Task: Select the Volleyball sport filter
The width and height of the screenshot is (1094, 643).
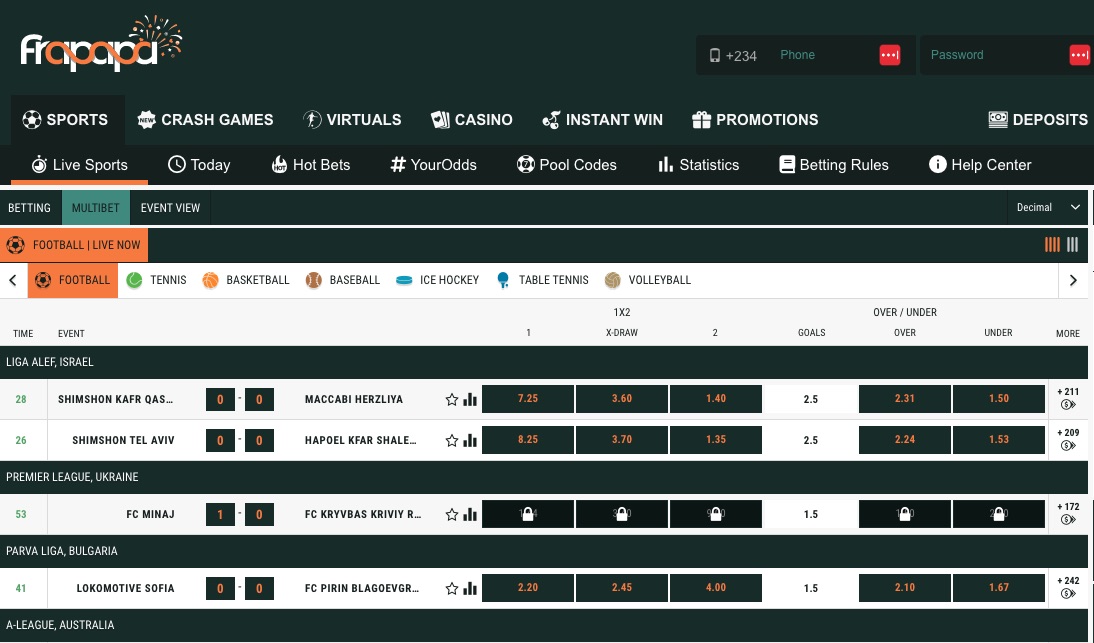Action: click(x=647, y=280)
